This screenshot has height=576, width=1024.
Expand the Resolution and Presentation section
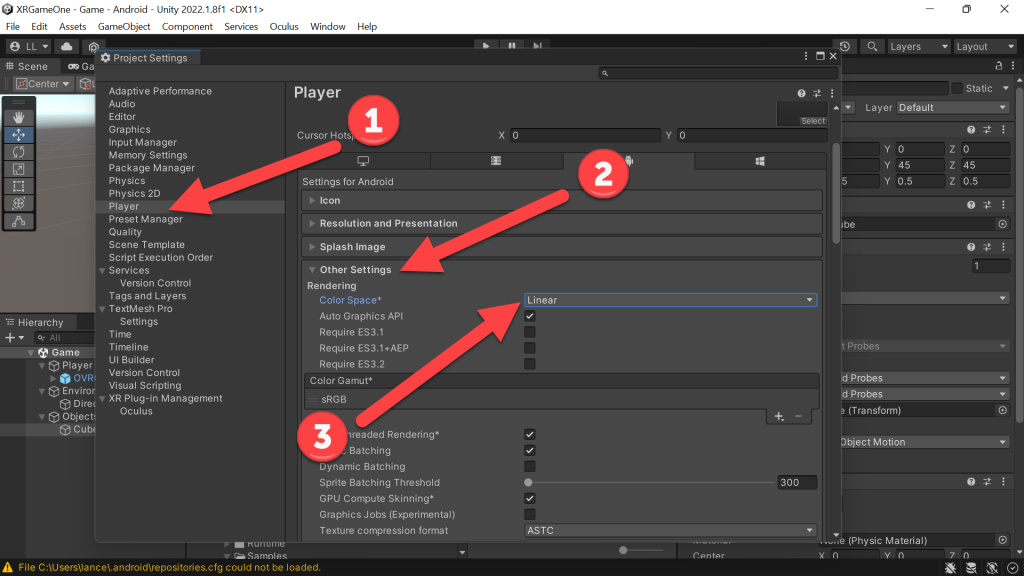tap(562, 223)
